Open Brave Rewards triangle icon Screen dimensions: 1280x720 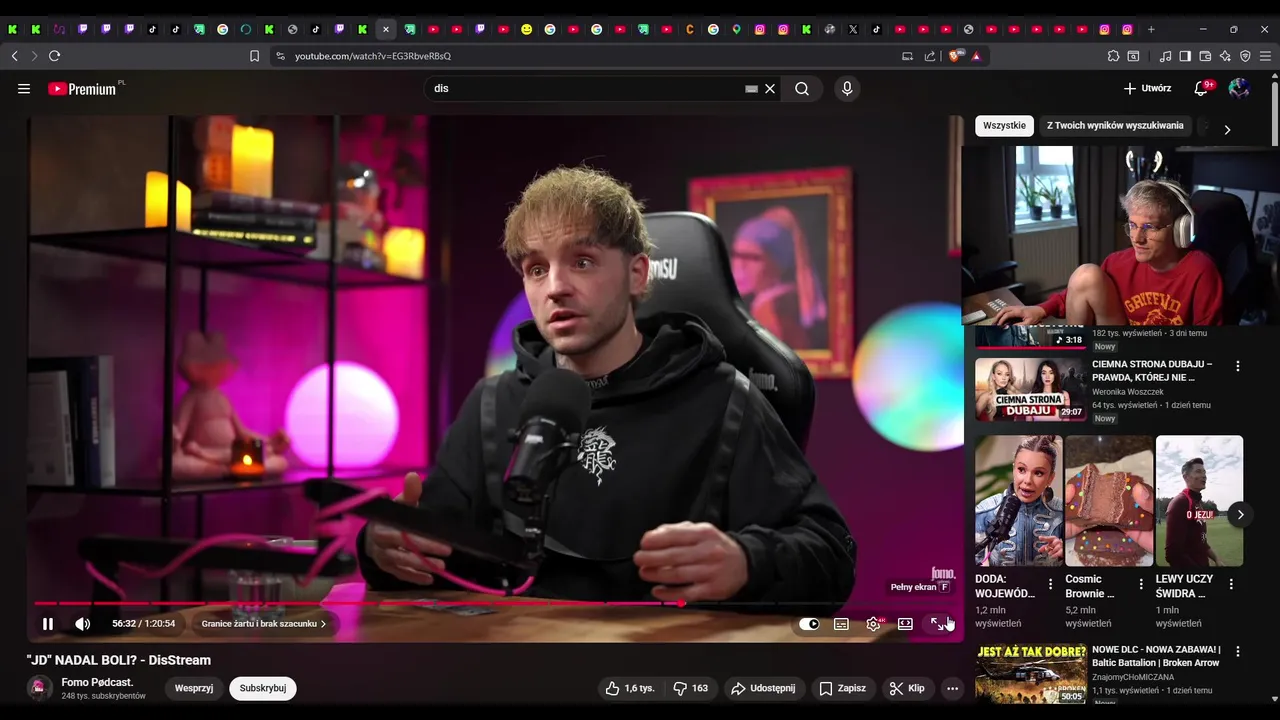click(976, 56)
